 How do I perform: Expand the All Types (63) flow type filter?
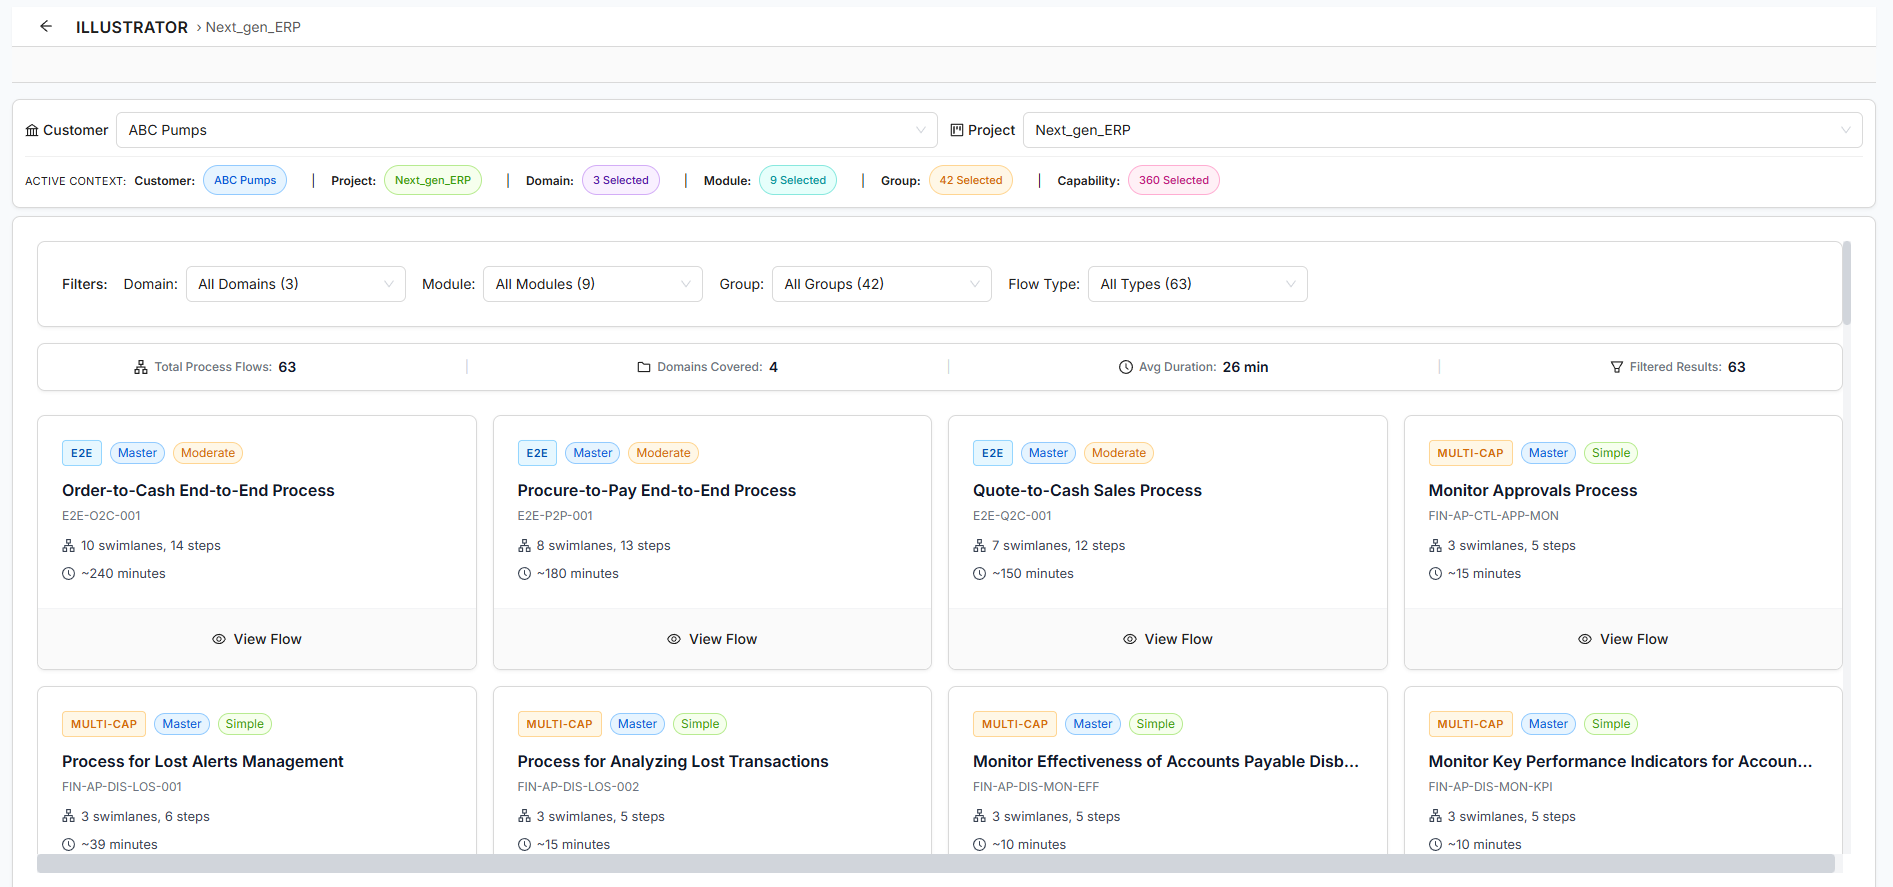point(1197,285)
